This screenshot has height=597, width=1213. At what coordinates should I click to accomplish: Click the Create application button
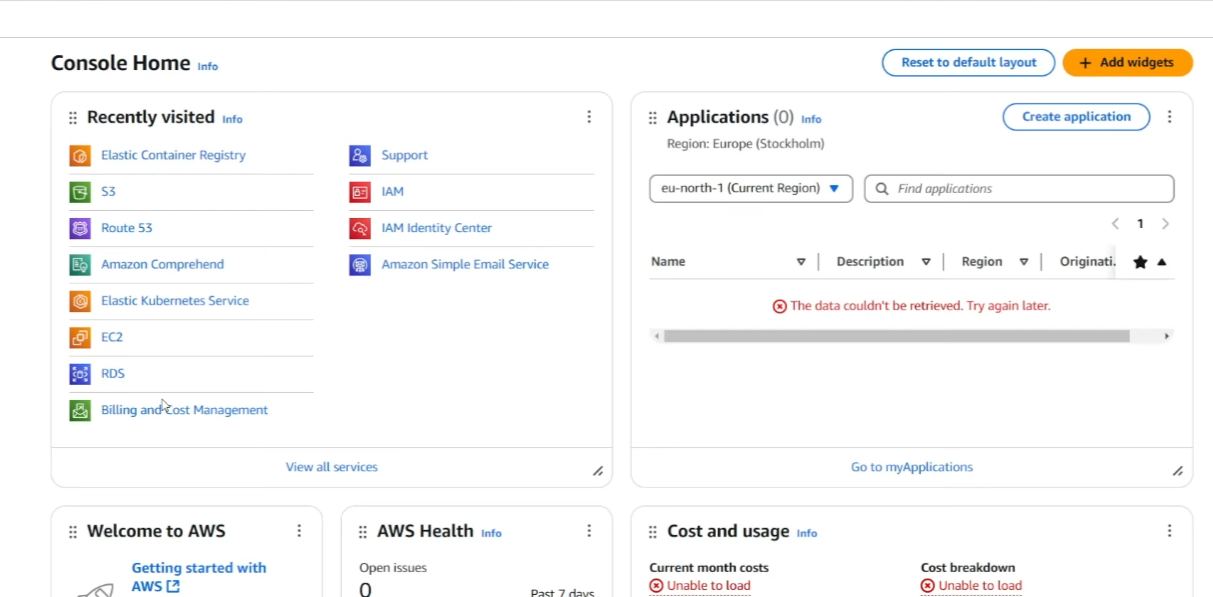point(1076,117)
